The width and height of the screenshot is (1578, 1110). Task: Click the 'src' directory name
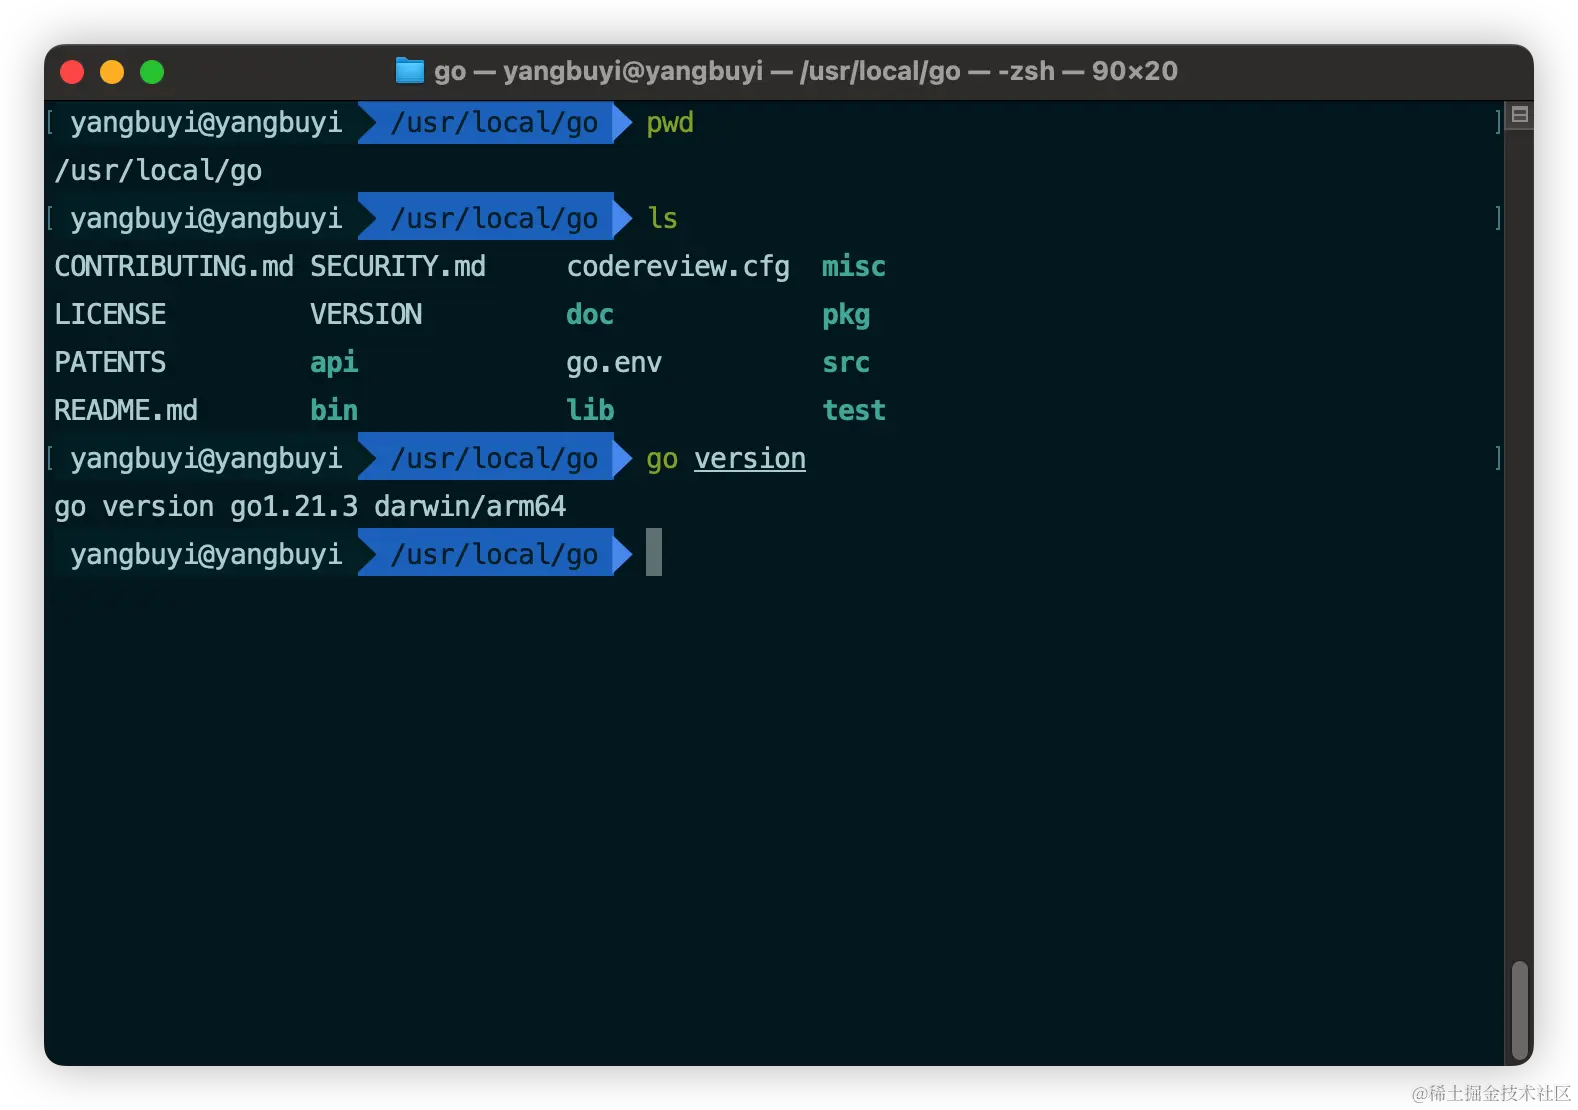tap(846, 363)
